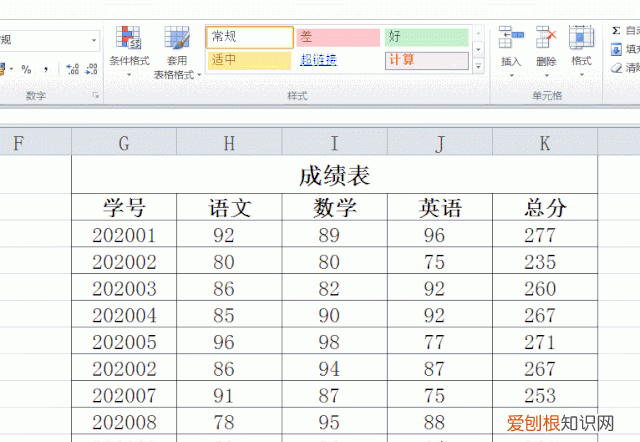640x442 pixels.
Task: Select total score cell 271
Action: (x=545, y=341)
